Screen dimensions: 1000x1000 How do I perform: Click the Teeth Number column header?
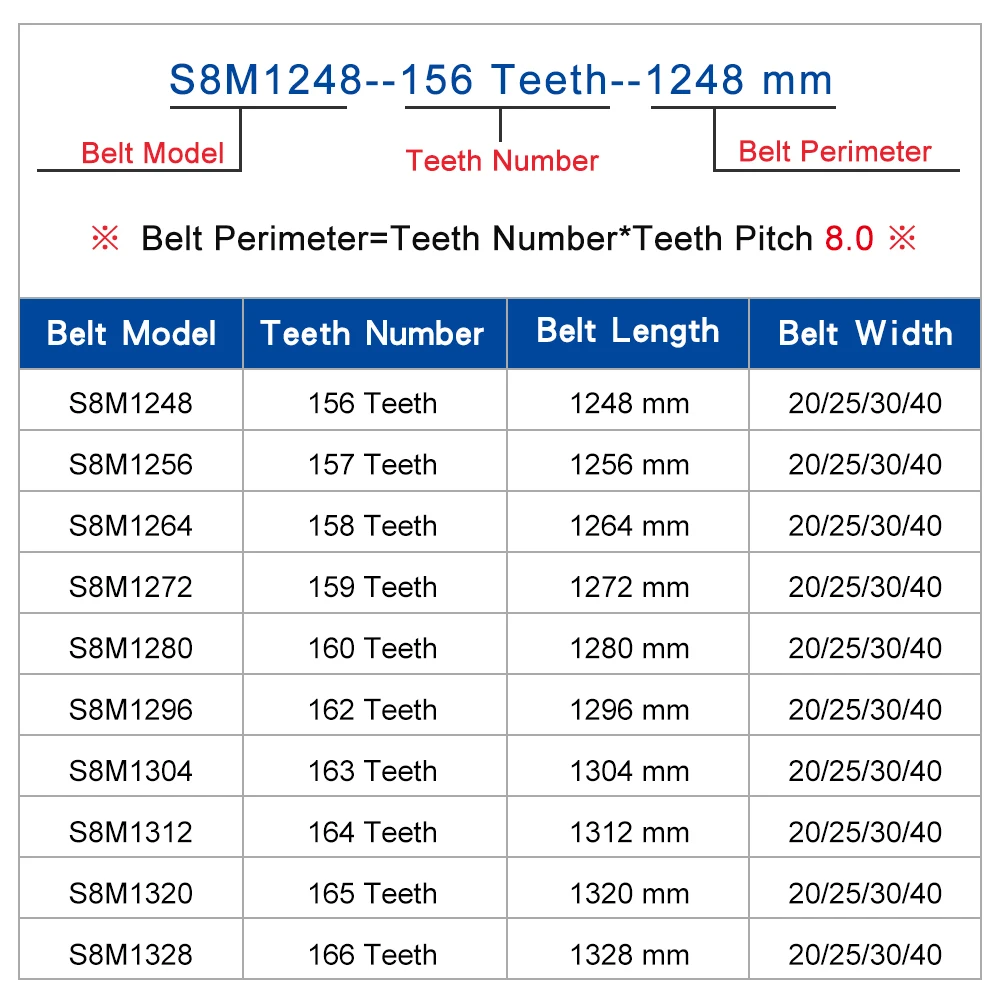[374, 334]
